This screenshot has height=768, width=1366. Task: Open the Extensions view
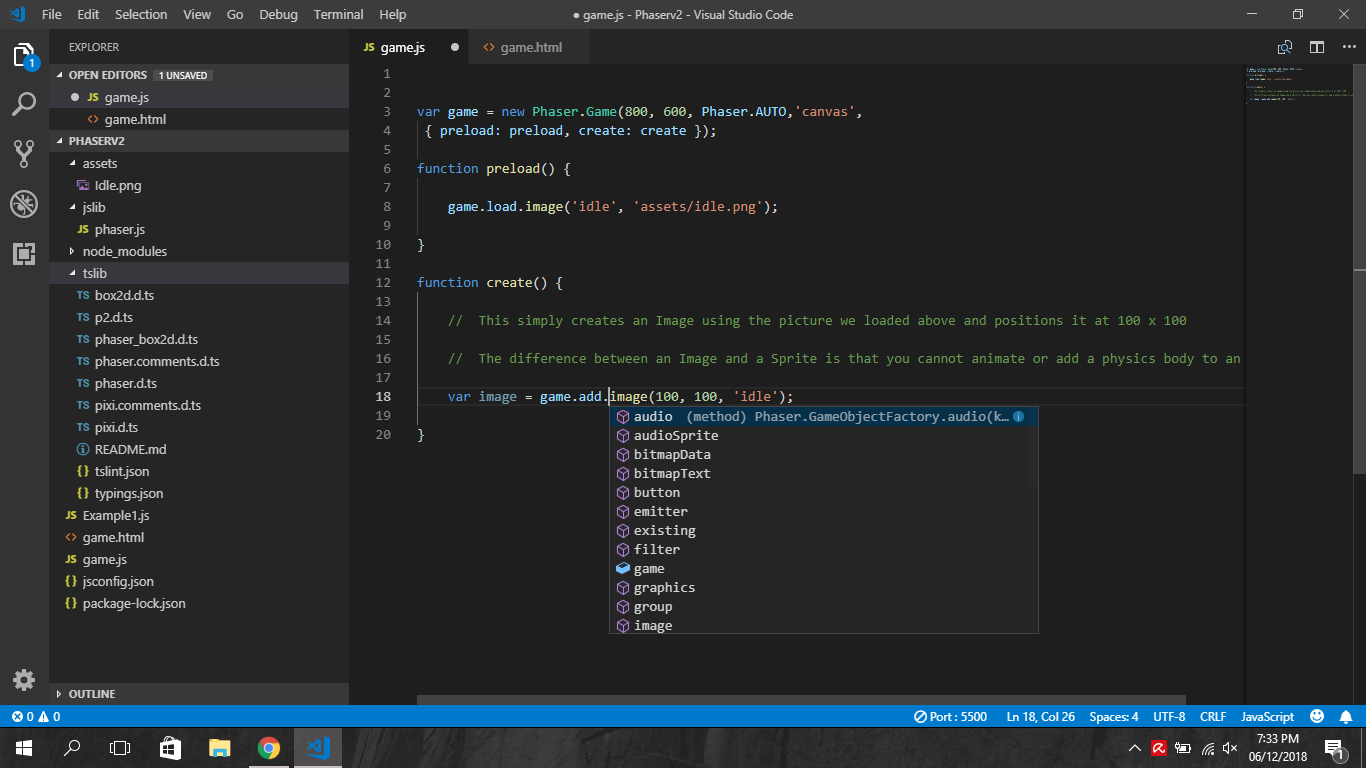tap(24, 253)
